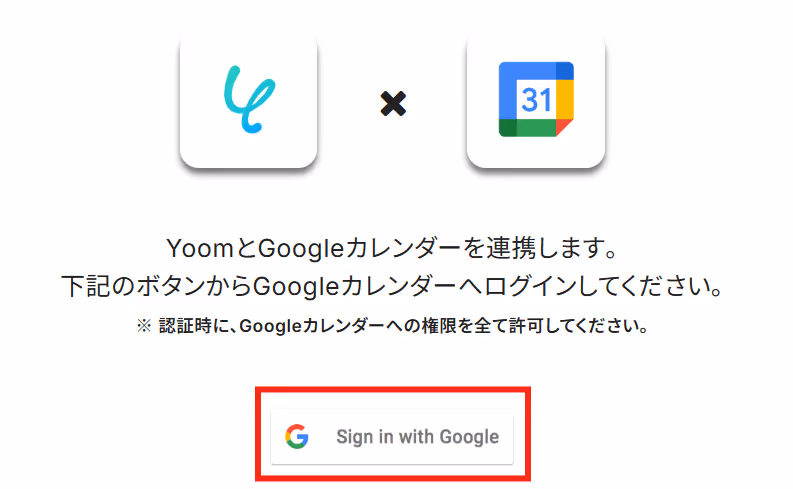Click the red folded corner of calendar icon
This screenshot has height=489, width=793.
point(563,126)
